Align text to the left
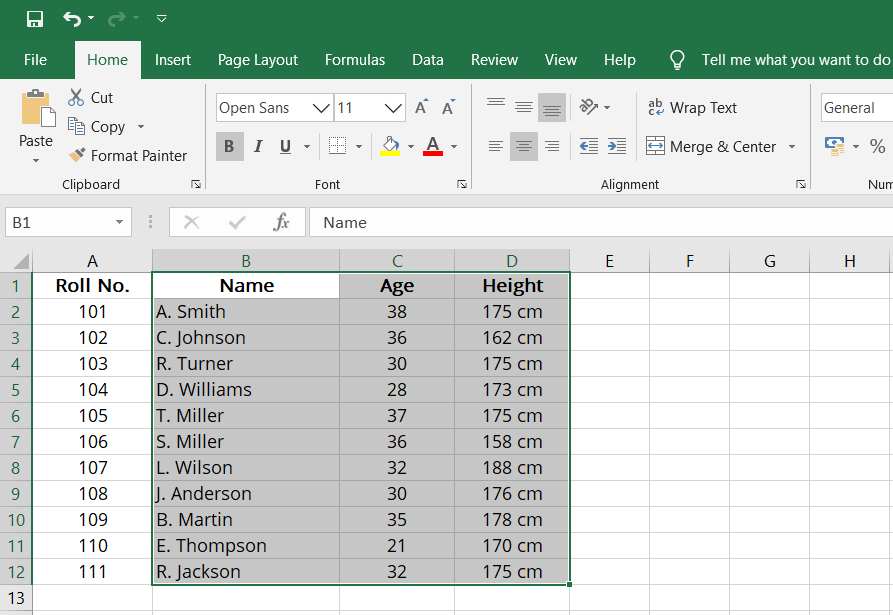This screenshot has height=615, width=893. [x=496, y=146]
